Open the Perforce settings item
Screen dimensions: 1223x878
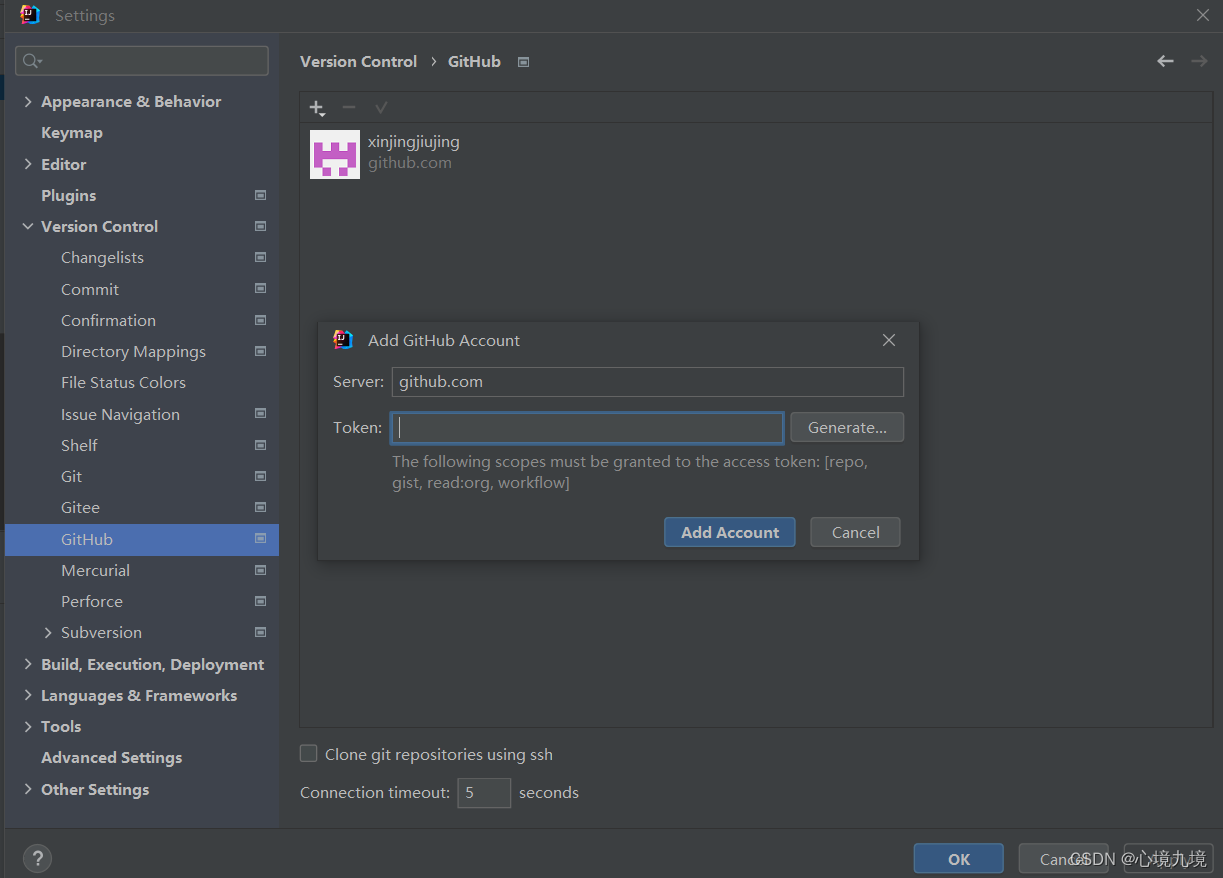click(x=92, y=601)
